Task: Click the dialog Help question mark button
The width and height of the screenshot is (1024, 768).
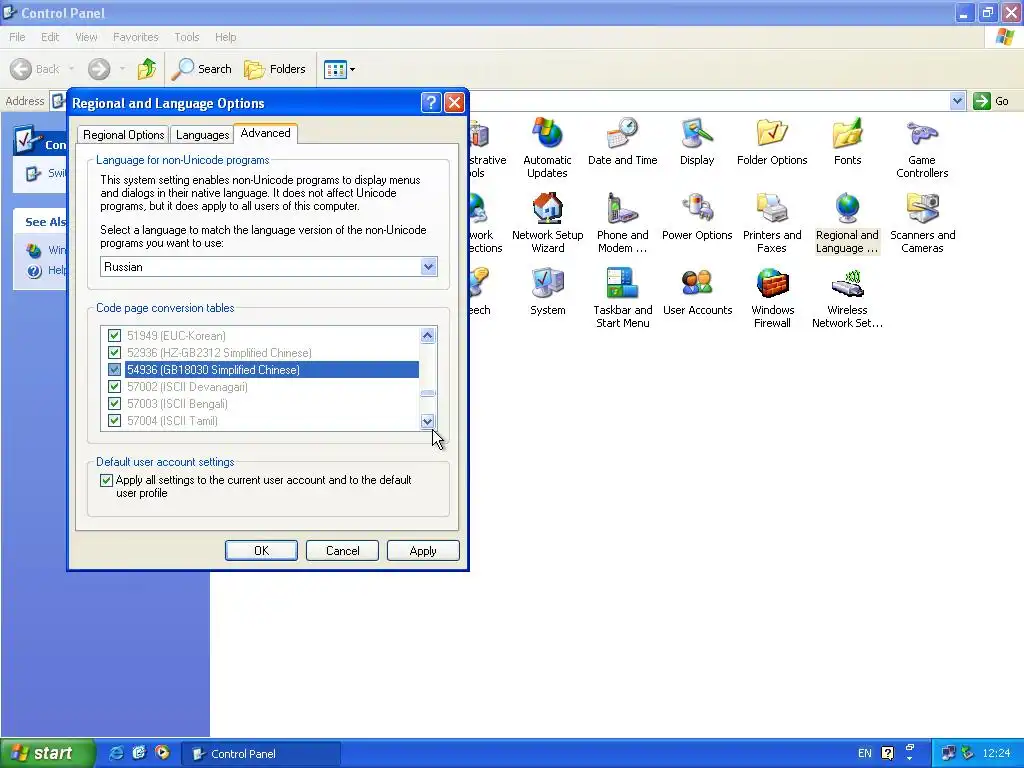Action: point(431,103)
